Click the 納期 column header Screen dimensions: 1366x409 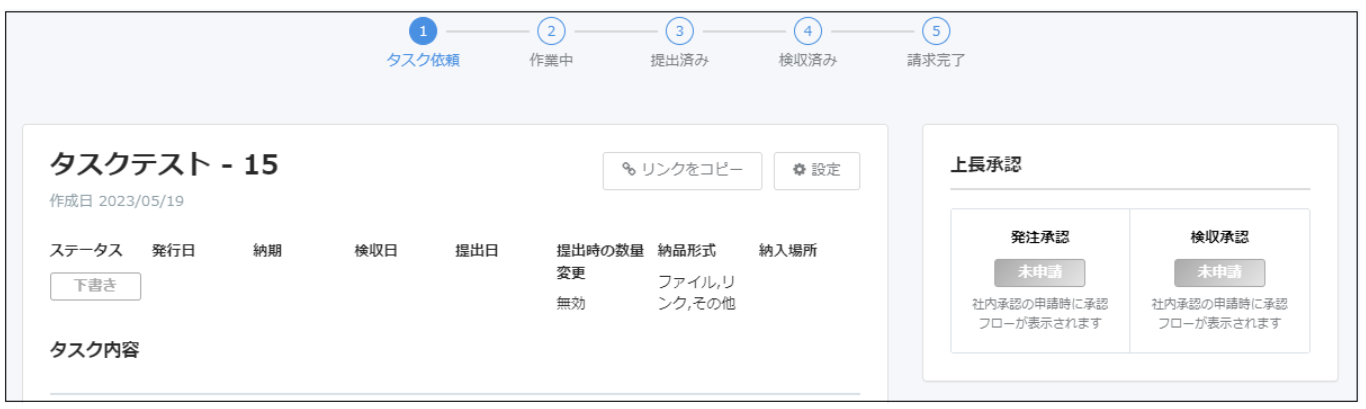(x=267, y=250)
